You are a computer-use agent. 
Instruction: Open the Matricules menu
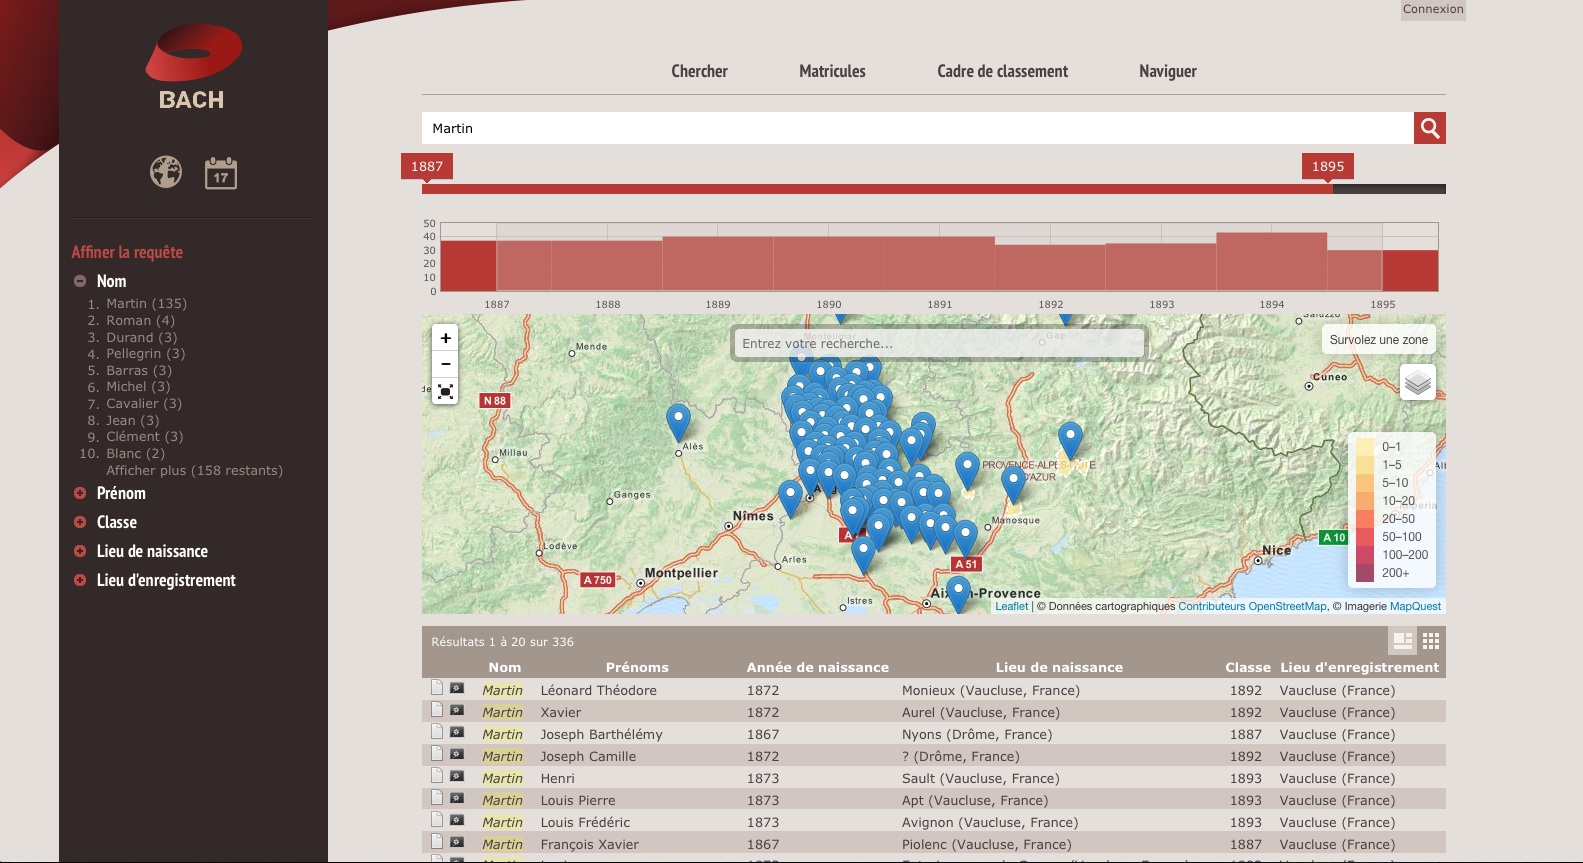click(832, 71)
